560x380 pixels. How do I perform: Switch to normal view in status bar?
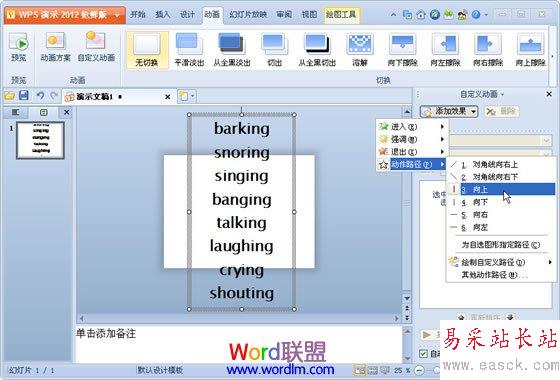click(x=360, y=370)
